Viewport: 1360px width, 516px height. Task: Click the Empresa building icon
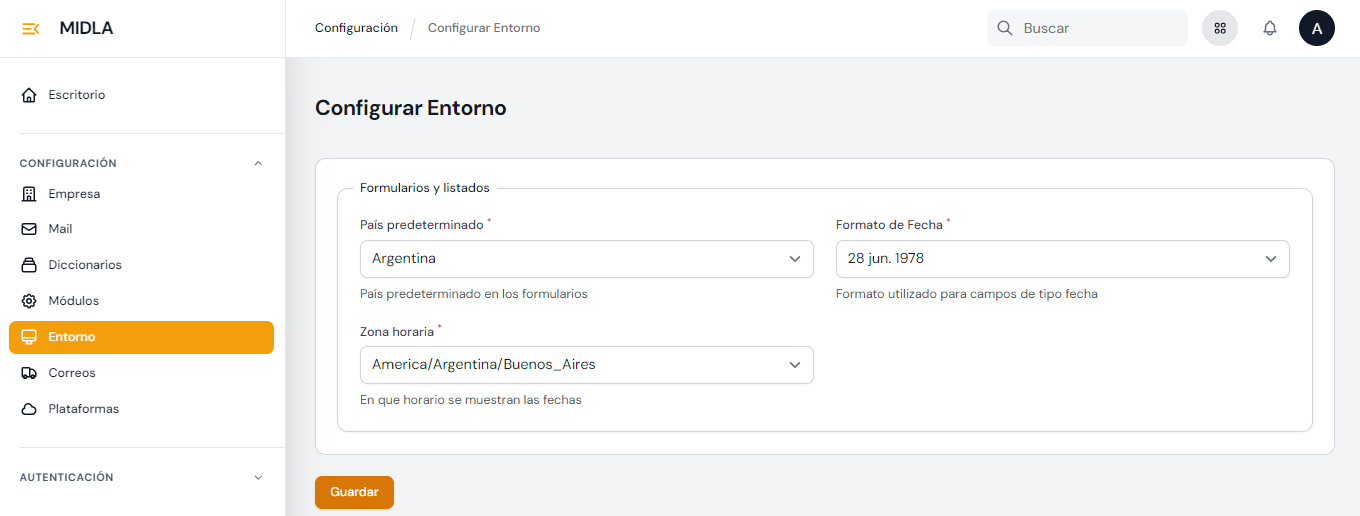pos(29,194)
